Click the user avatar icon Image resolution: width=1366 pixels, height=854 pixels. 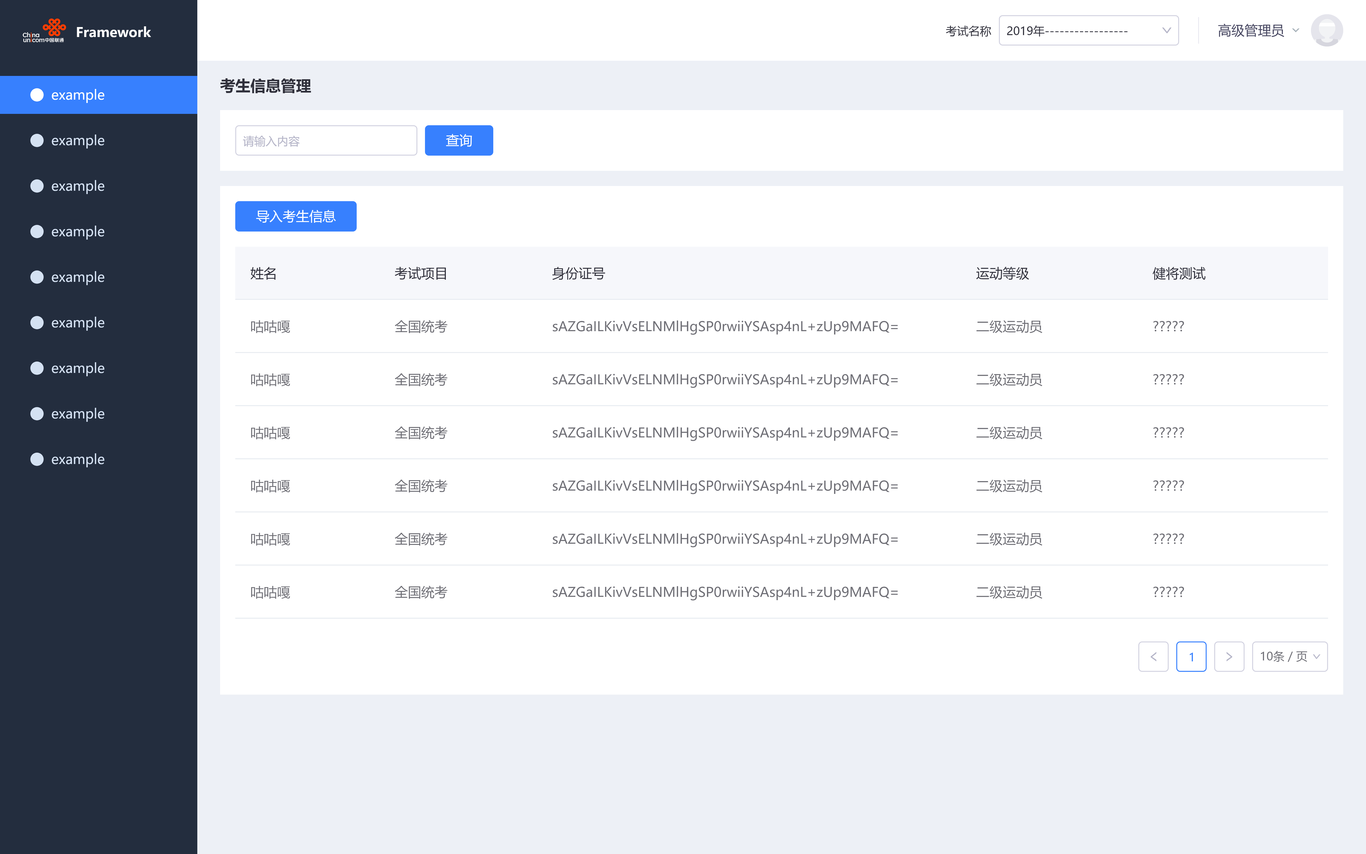tap(1327, 31)
